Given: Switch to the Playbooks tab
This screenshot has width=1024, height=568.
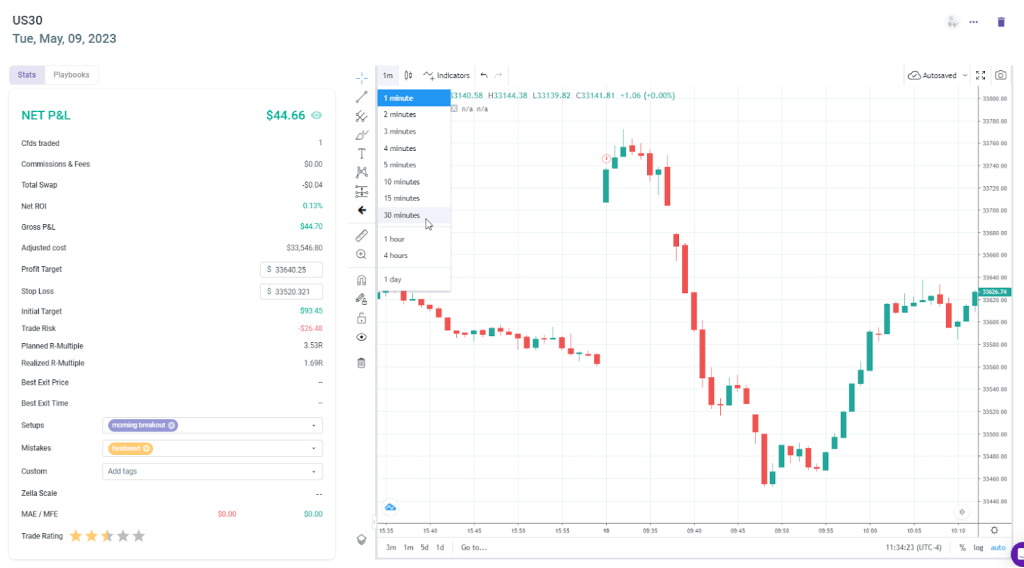Looking at the screenshot, I should click(71, 75).
